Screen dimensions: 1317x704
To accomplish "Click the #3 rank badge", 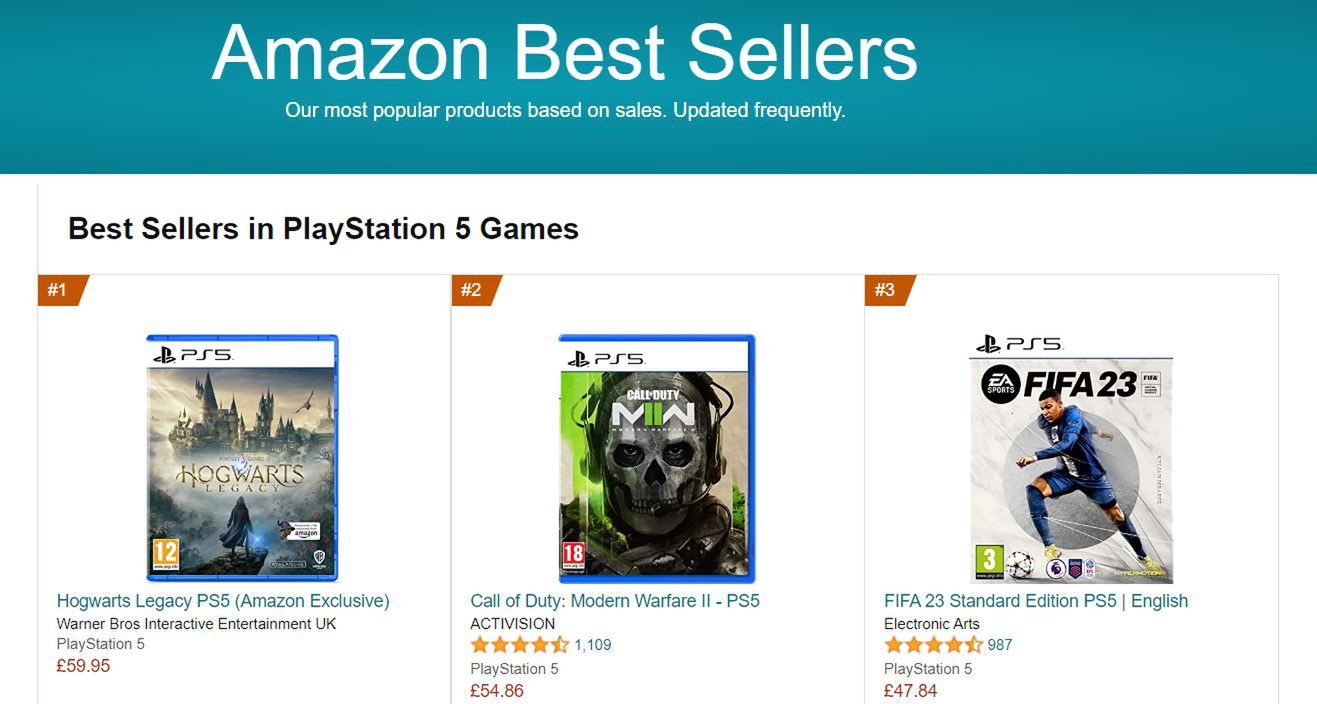I will point(890,290).
